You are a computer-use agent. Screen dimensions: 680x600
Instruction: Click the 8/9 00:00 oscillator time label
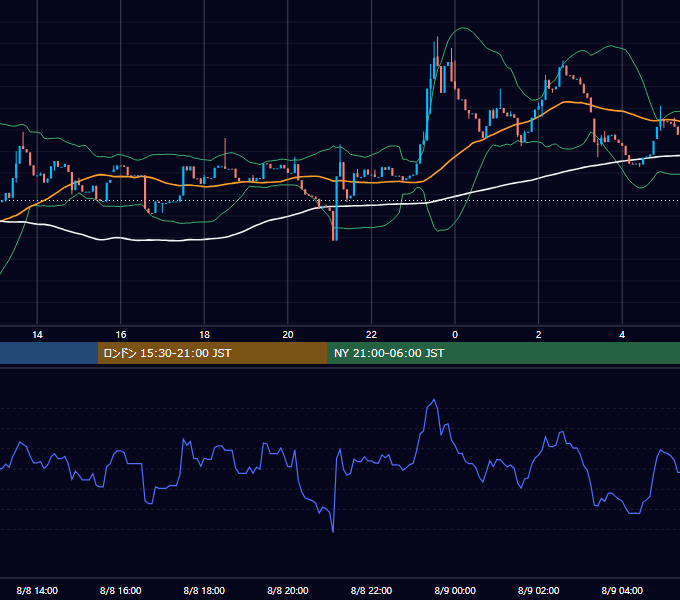455,590
